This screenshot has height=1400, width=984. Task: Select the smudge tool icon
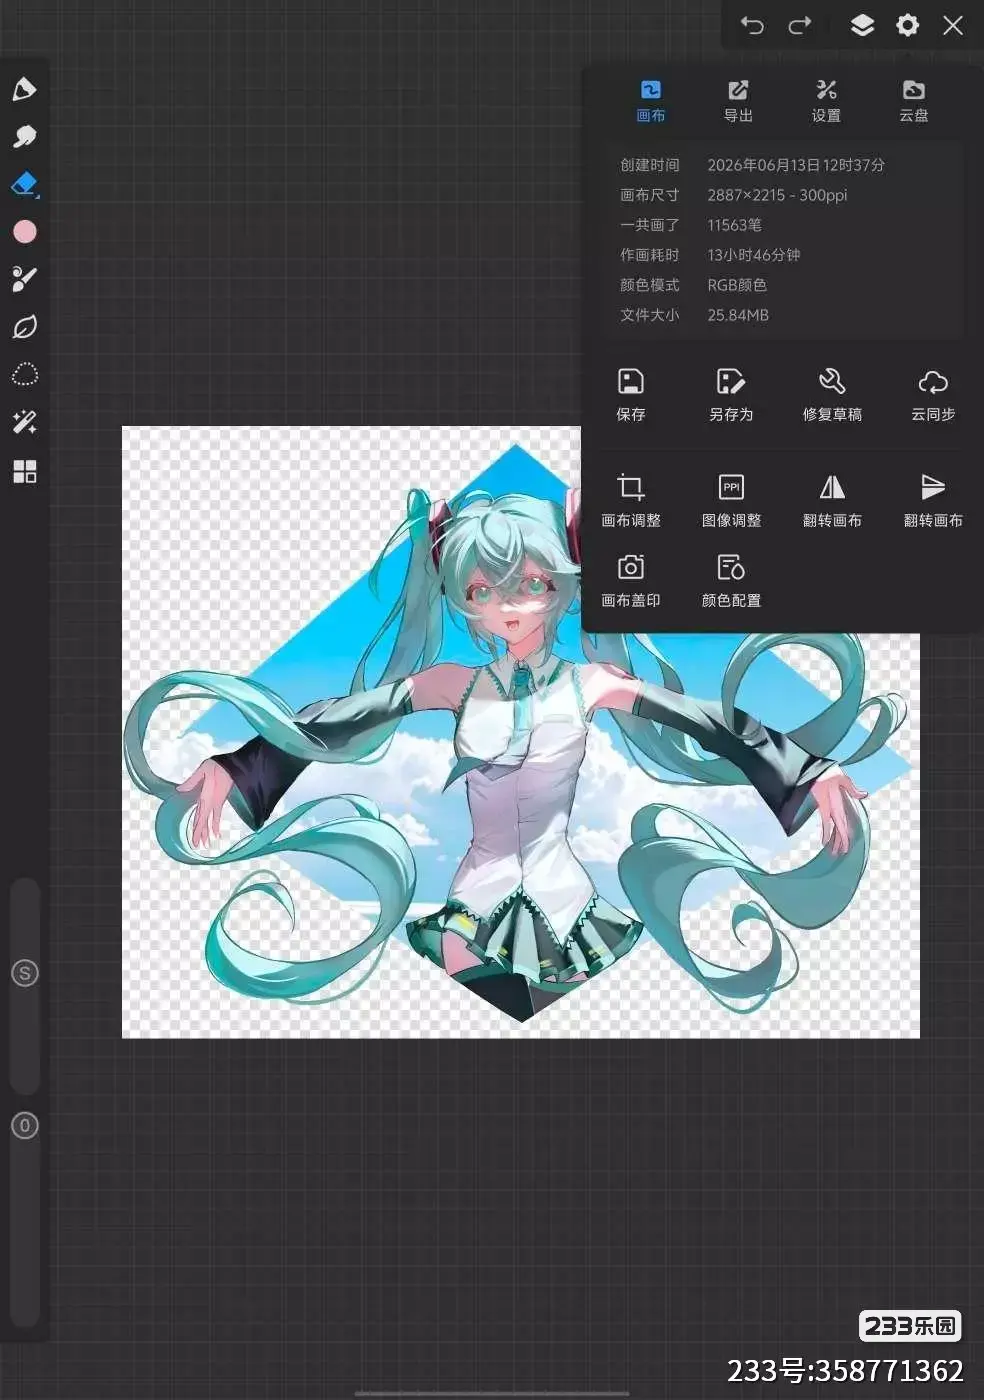point(24,136)
